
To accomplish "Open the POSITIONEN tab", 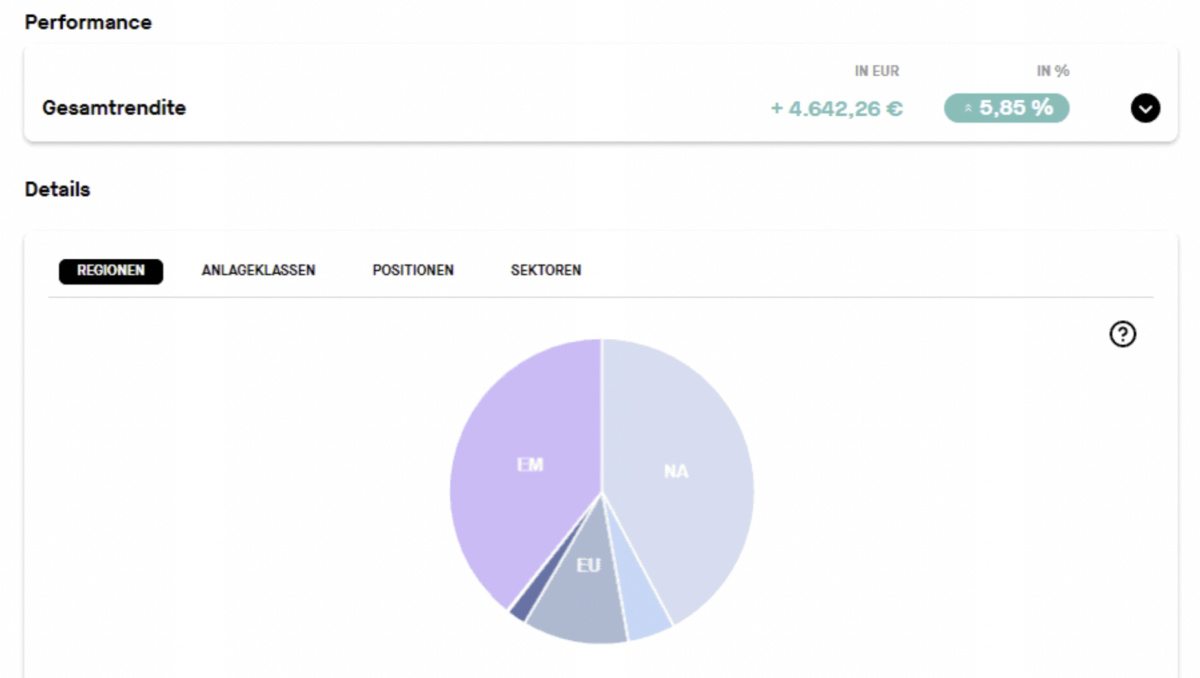I will 413,270.
